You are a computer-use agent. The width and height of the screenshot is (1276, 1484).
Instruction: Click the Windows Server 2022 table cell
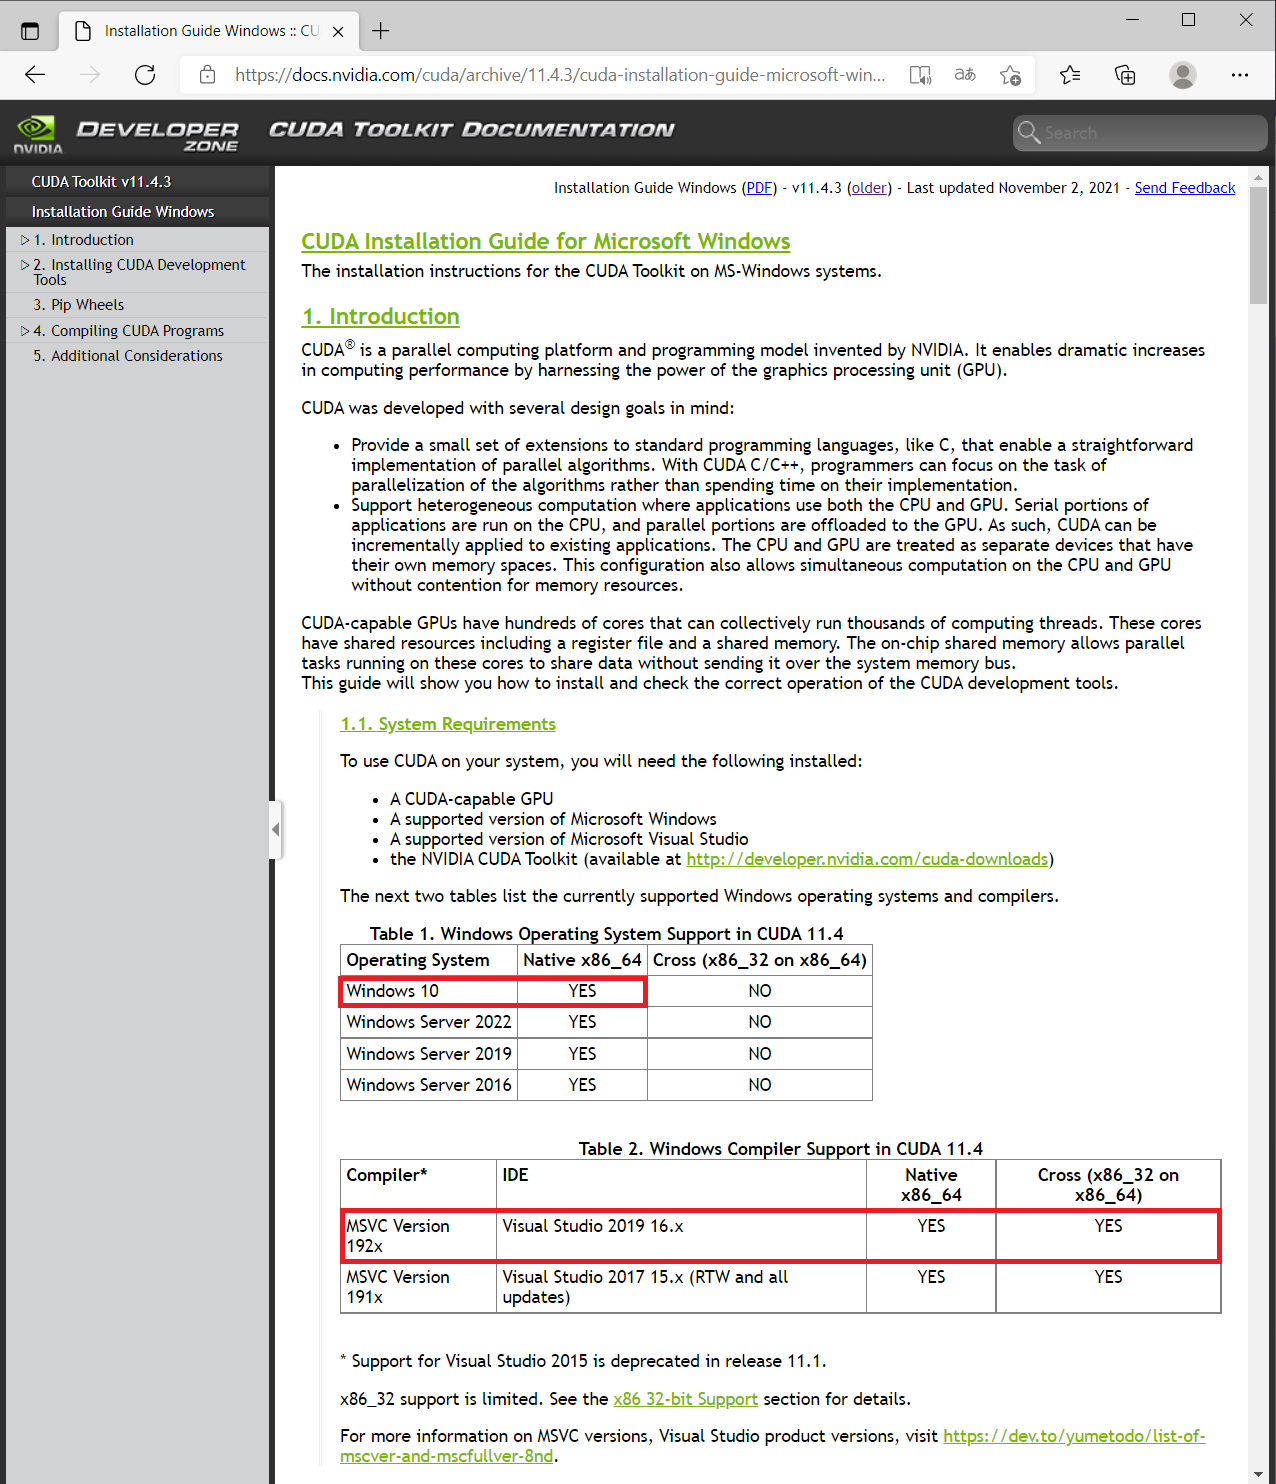pyautogui.click(x=429, y=1022)
